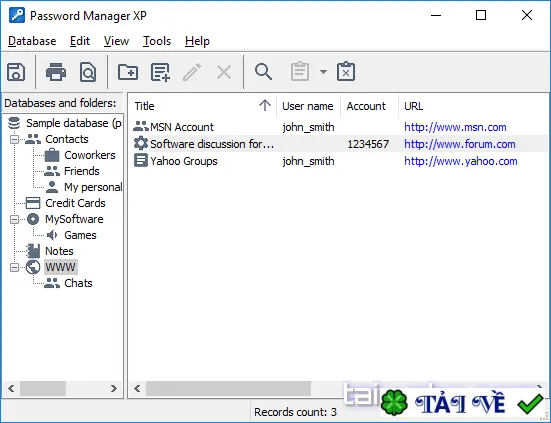This screenshot has height=423, width=551.
Task: Select the Credit Cards folder
Action: pyautogui.click(x=75, y=203)
